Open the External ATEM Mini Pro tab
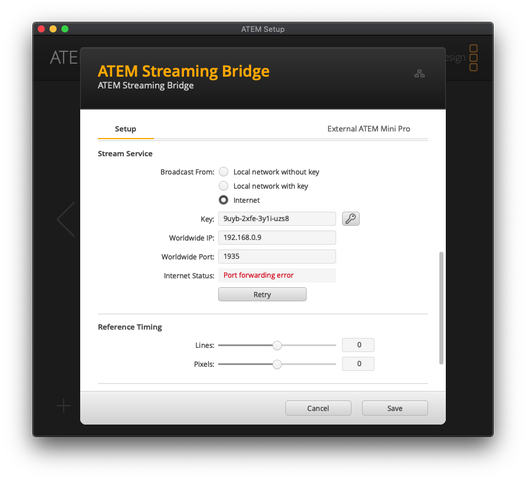The image size is (526, 480). (x=369, y=129)
